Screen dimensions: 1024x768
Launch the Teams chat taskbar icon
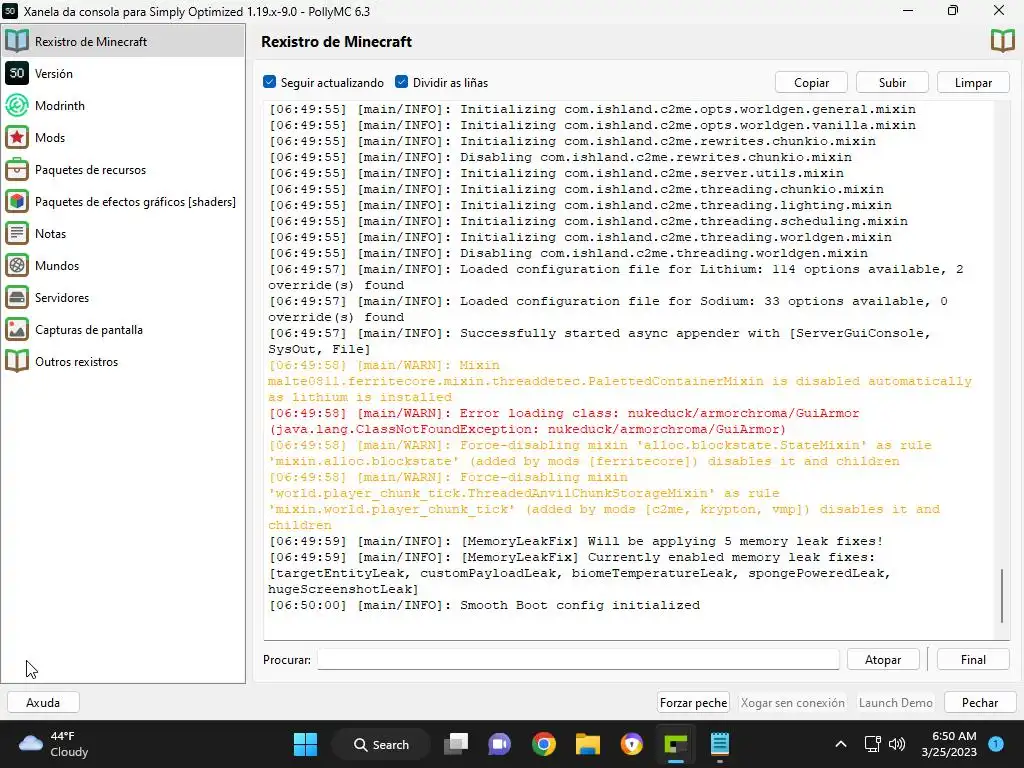(x=500, y=744)
